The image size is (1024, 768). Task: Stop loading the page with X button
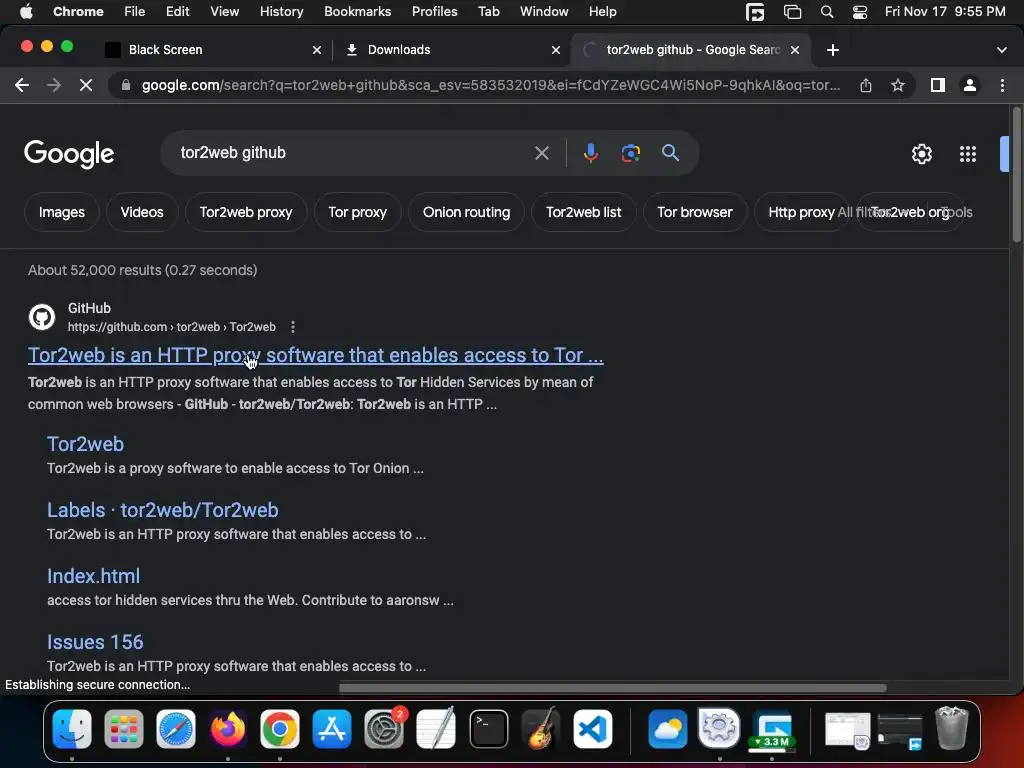click(86, 85)
